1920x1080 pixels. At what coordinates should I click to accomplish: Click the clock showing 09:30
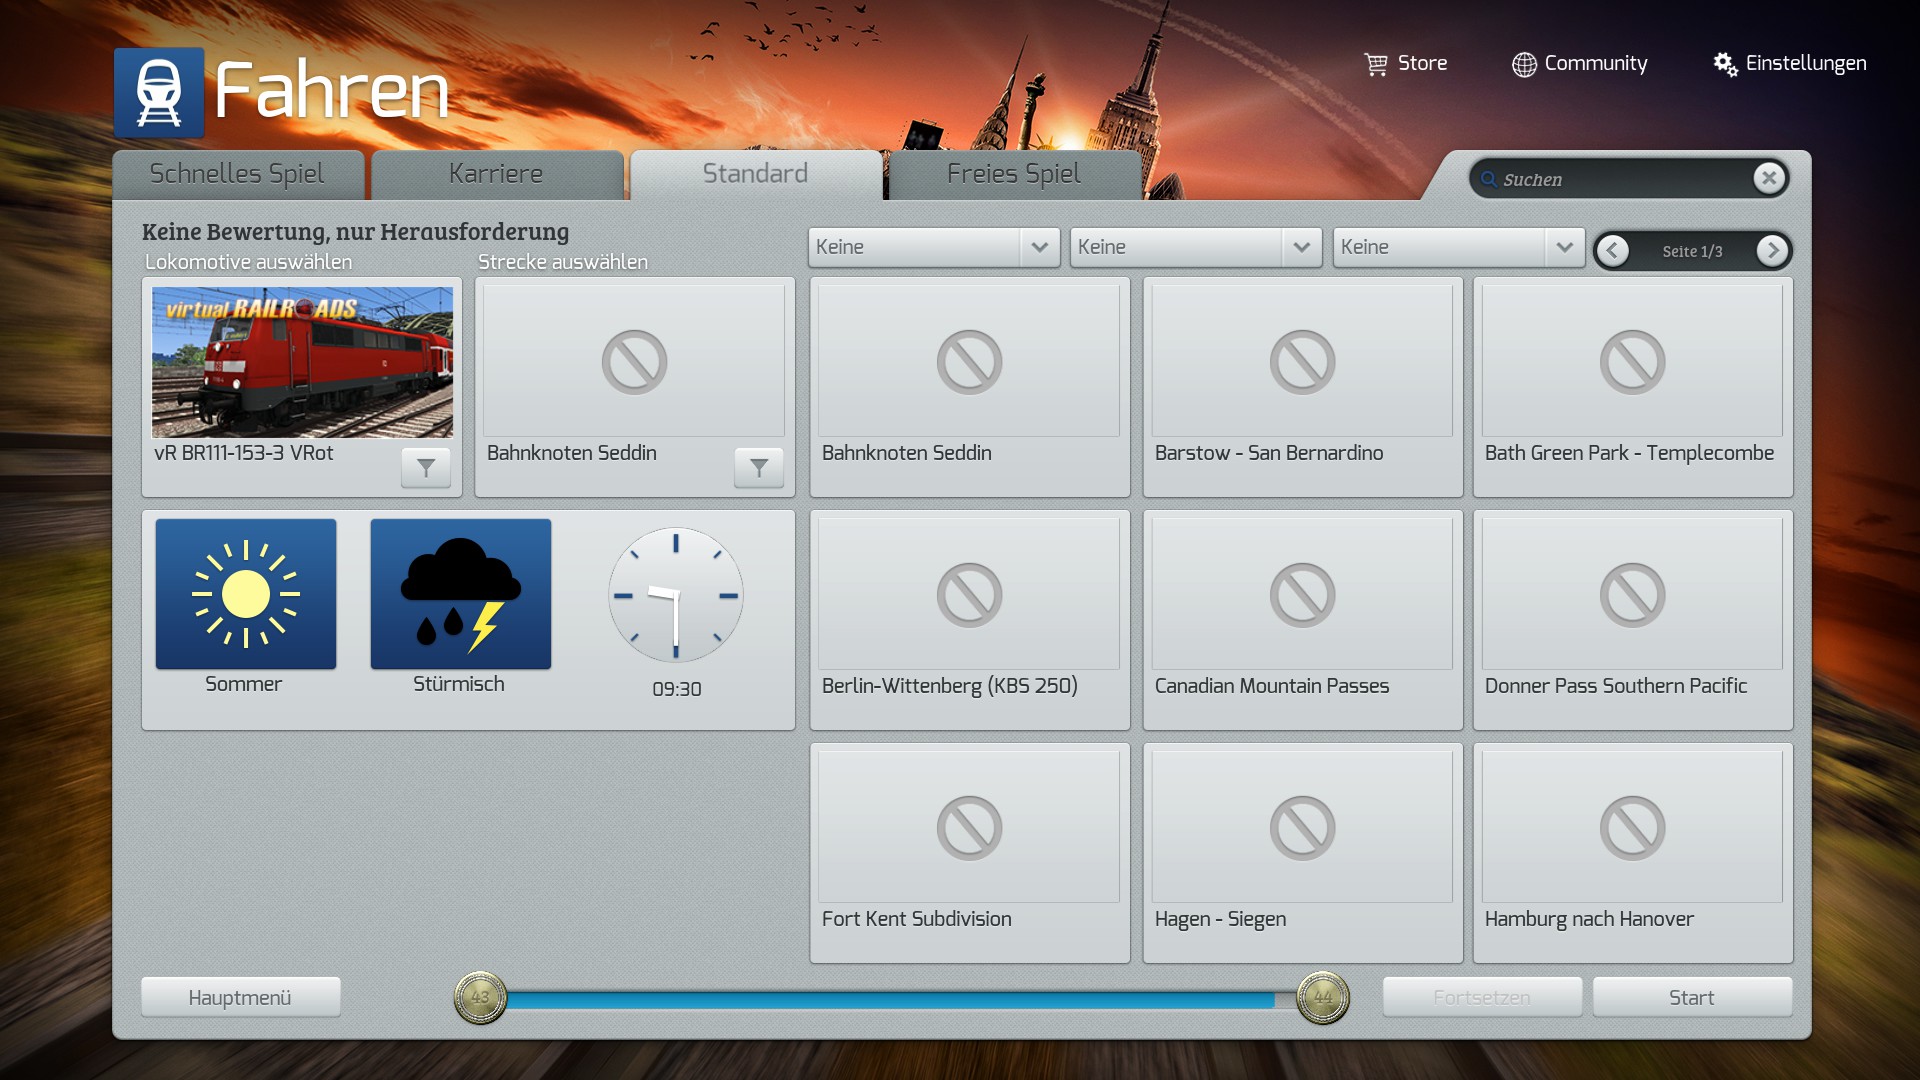676,596
